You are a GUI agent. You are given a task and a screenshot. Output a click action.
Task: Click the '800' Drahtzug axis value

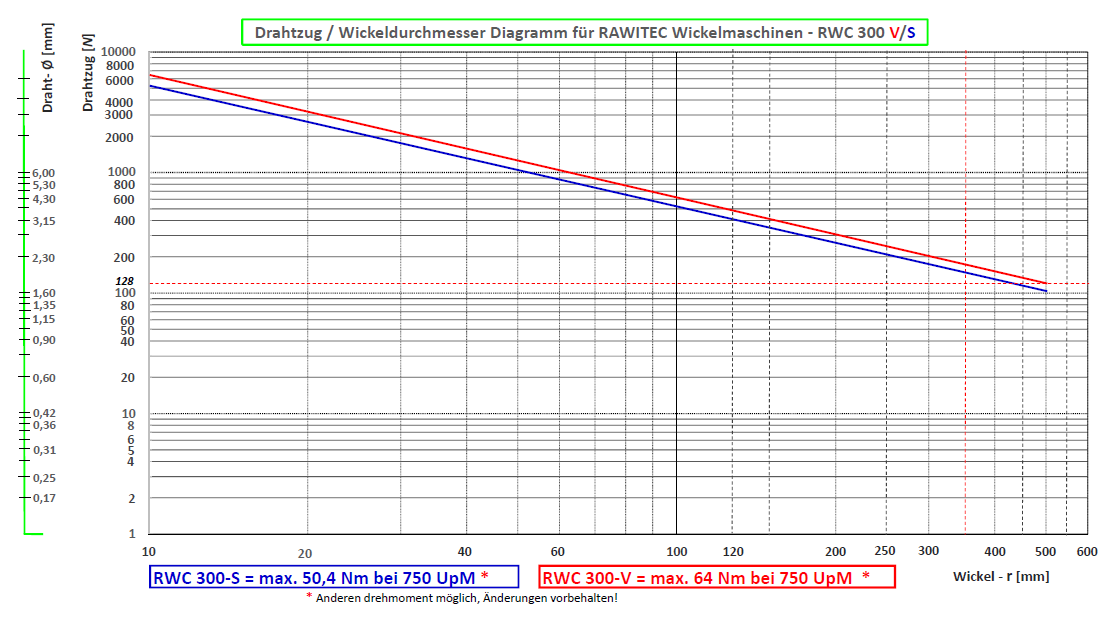click(124, 185)
